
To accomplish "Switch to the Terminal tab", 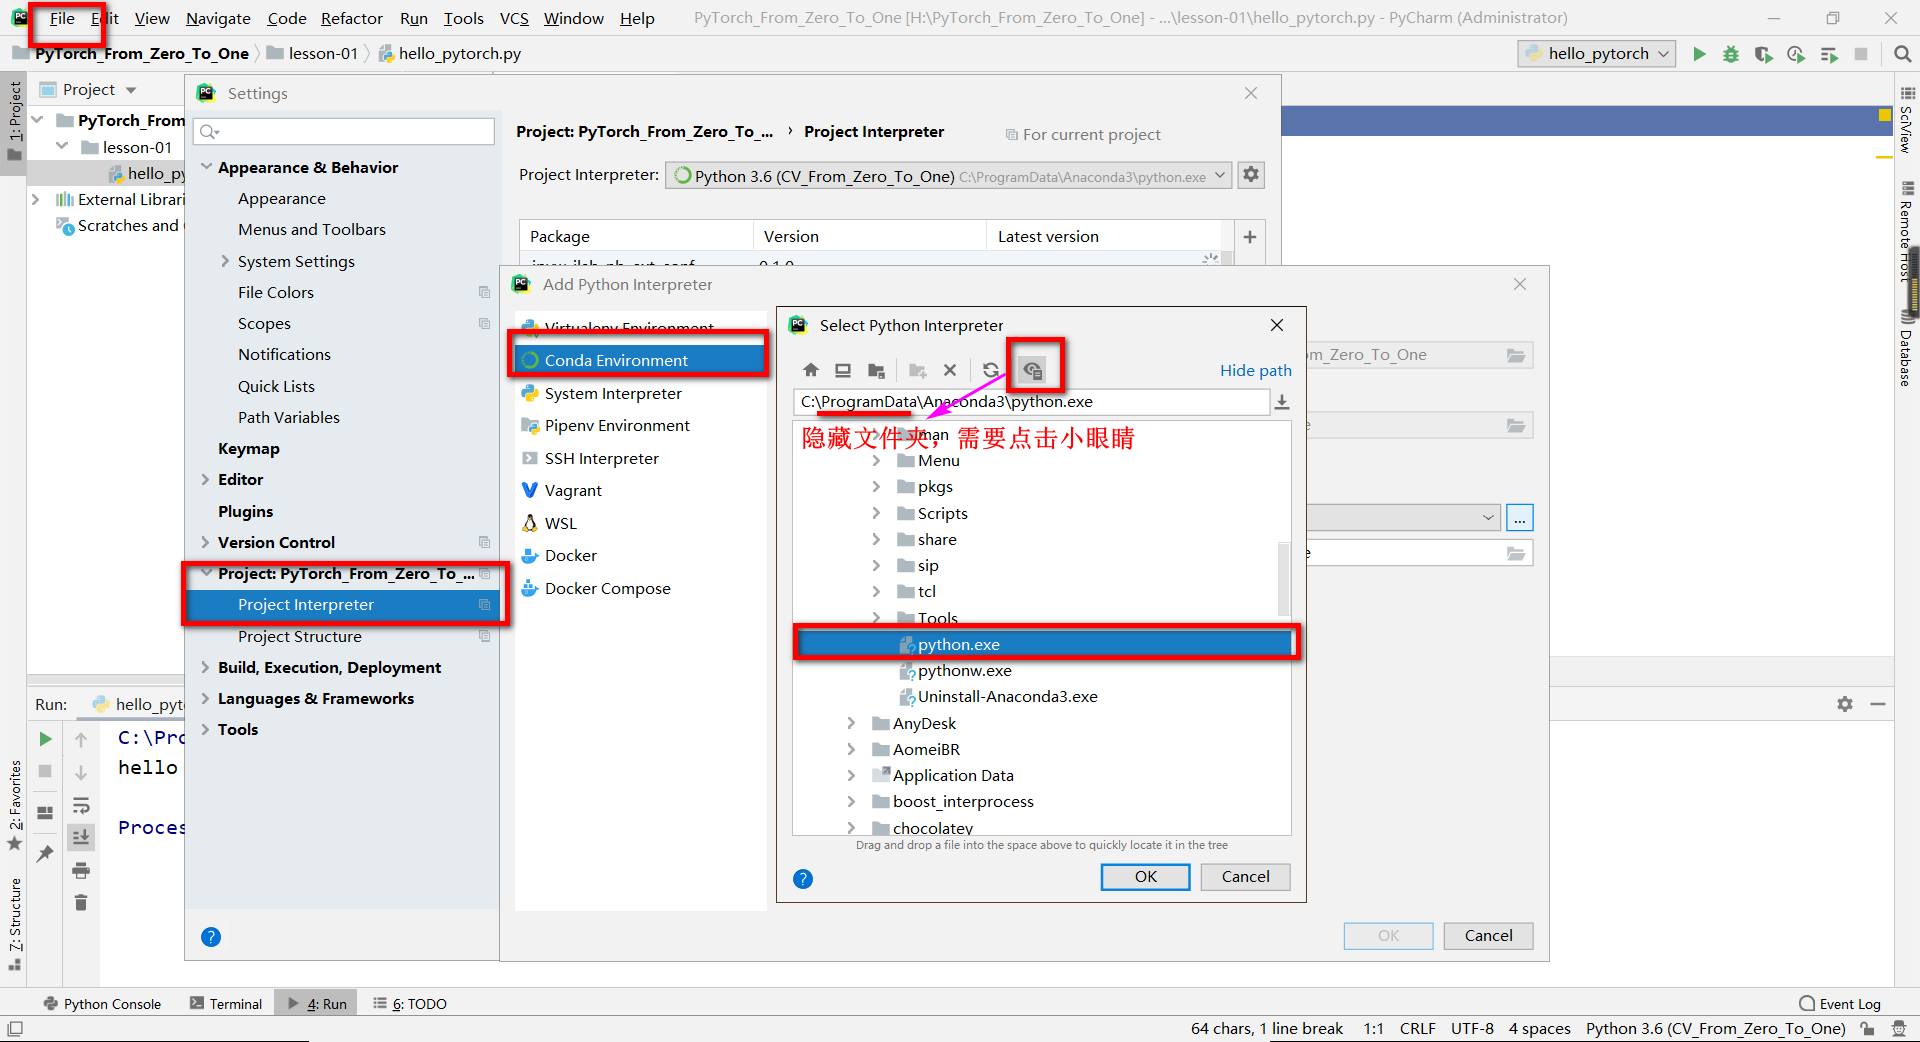I will [x=226, y=1004].
